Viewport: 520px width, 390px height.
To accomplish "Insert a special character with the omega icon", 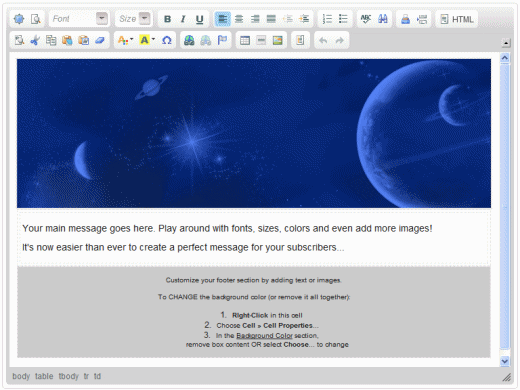I will click(x=167, y=40).
